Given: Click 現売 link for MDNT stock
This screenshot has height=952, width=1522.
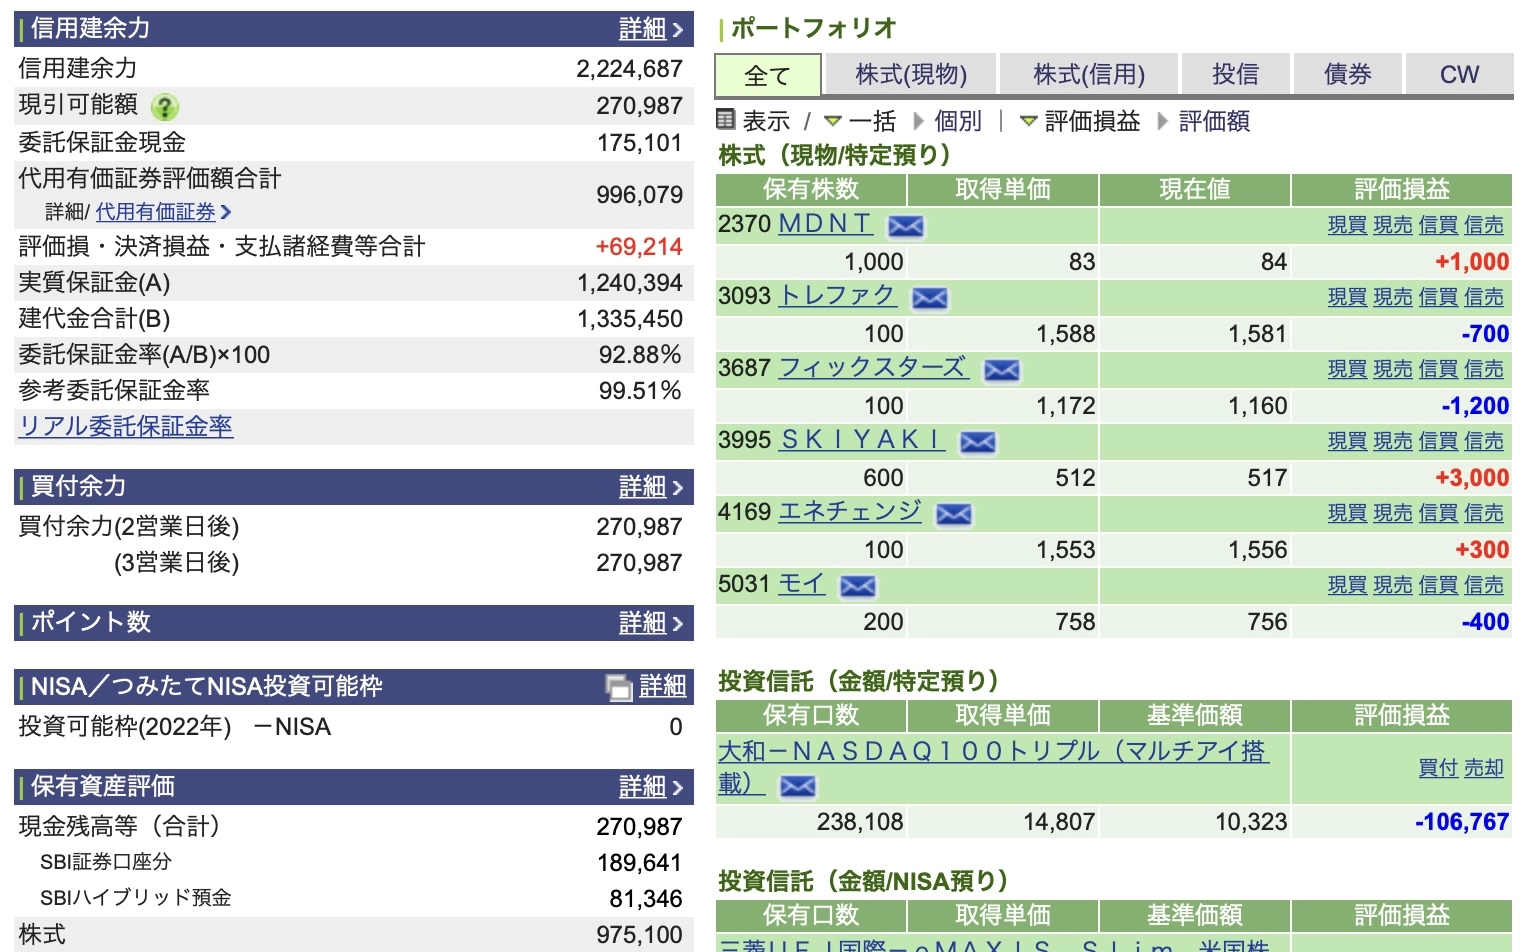Looking at the screenshot, I should pos(1392,226).
